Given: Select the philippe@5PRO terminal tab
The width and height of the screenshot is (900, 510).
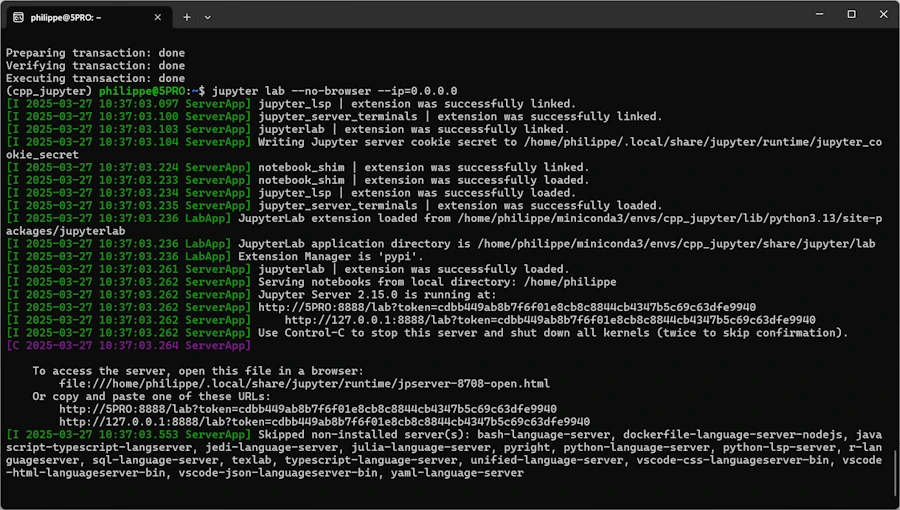Looking at the screenshot, I should (x=89, y=17).
